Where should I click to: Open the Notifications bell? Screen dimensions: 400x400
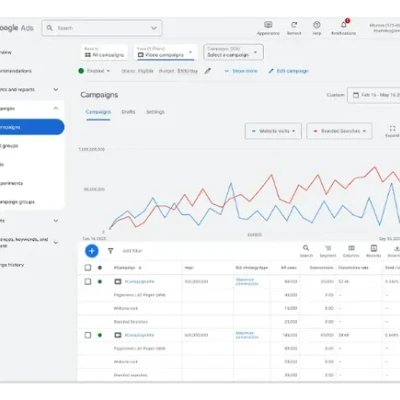(344, 25)
